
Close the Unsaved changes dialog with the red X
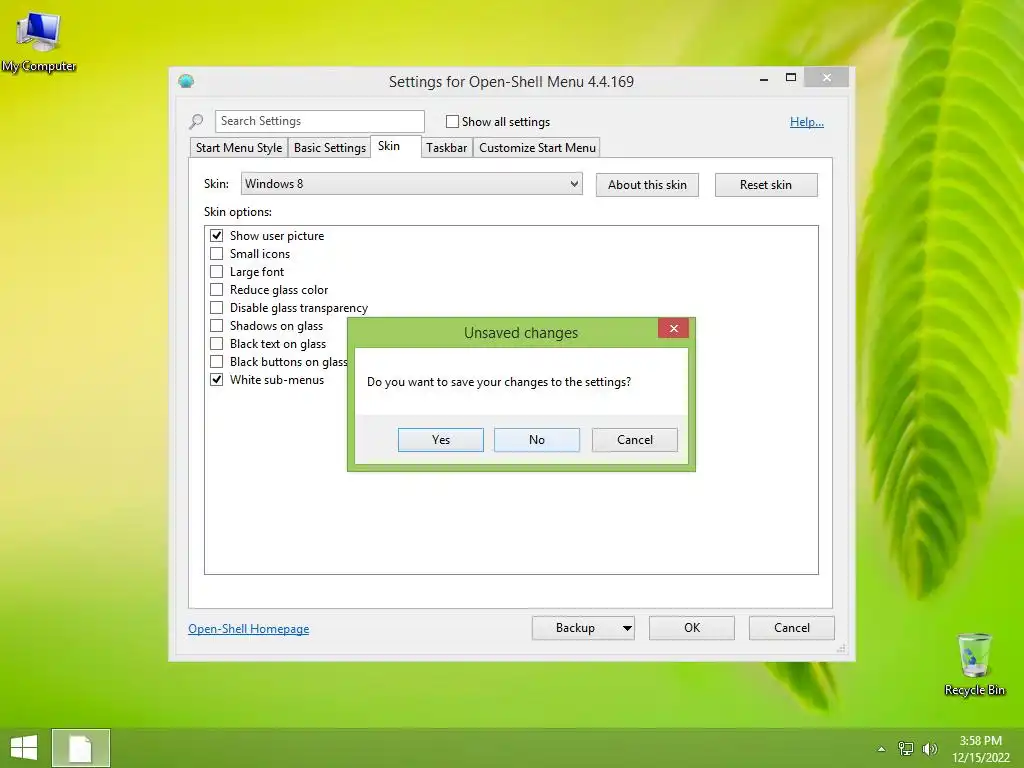673,328
